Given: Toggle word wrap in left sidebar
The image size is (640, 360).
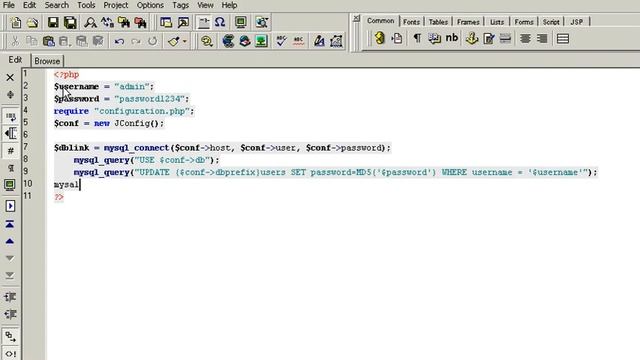Looking at the screenshot, I should (x=11, y=116).
